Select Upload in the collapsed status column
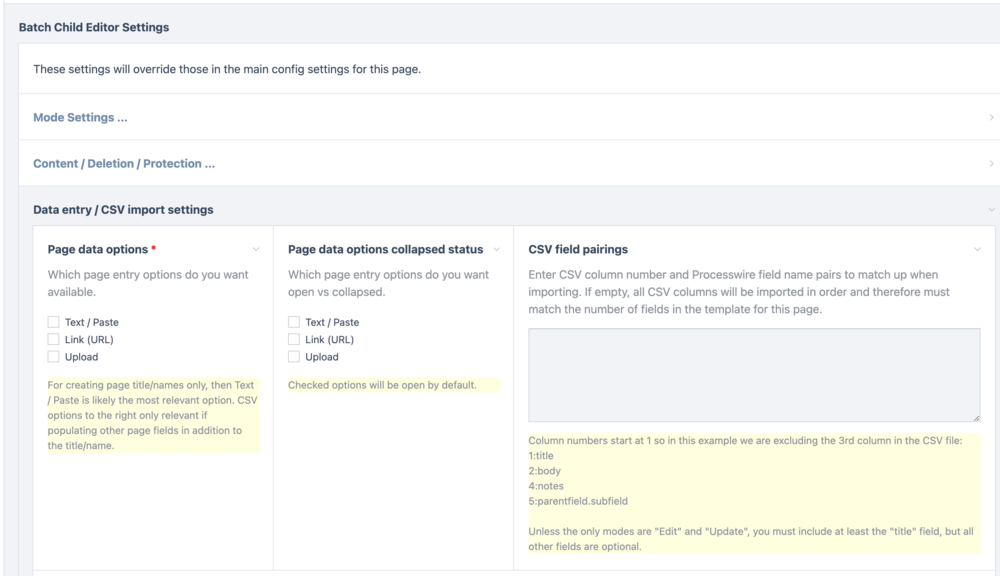Viewport: 1000px width, 576px height. tap(294, 357)
